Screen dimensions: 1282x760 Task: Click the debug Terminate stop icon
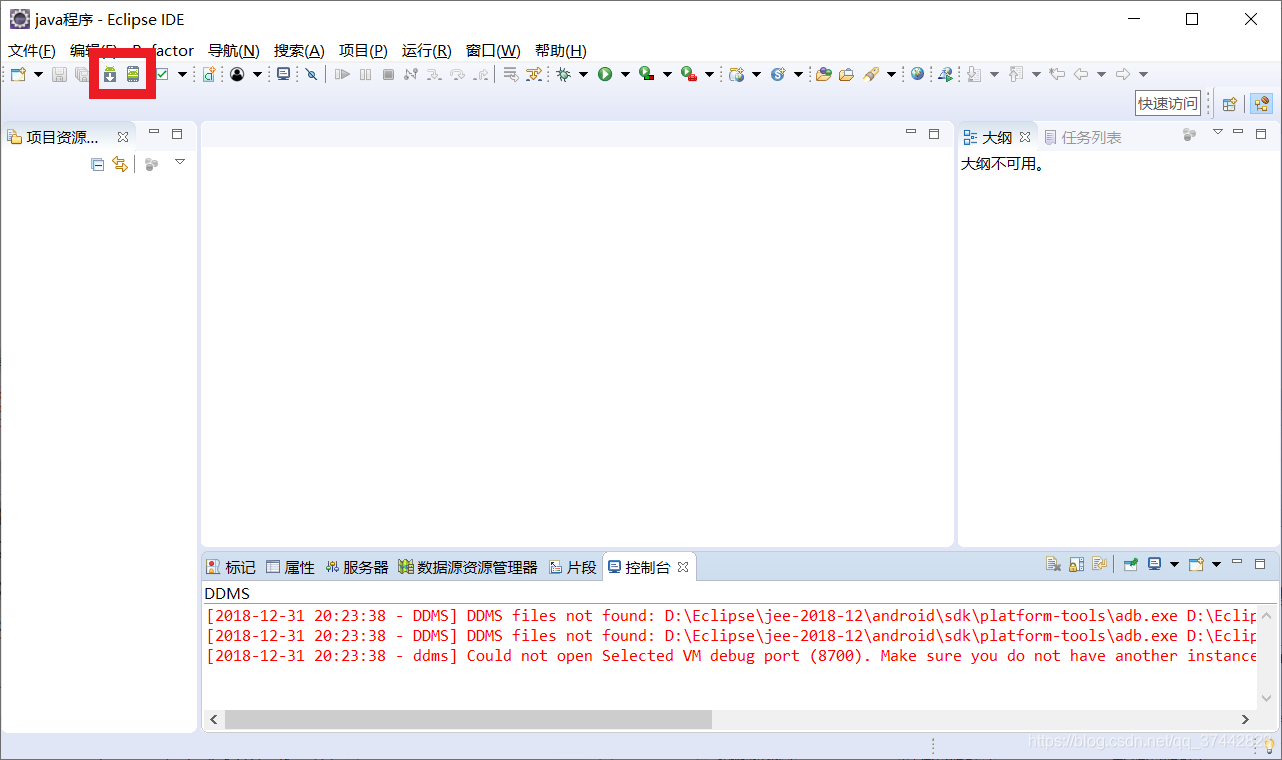(x=388, y=74)
